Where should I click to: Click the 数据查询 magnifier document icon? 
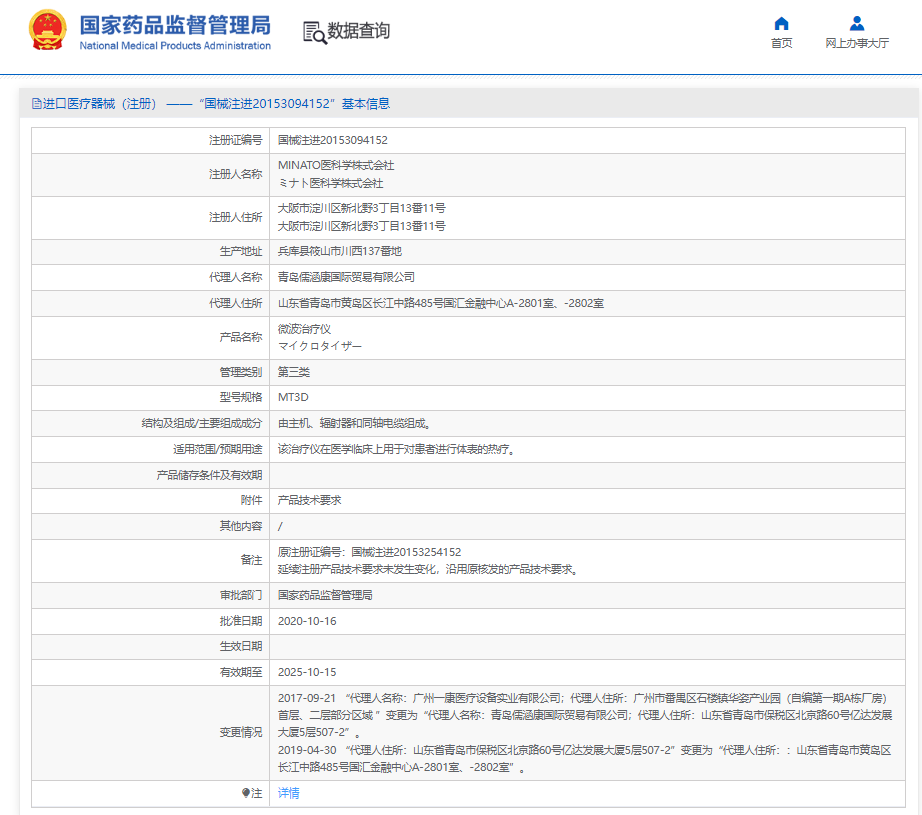(314, 32)
